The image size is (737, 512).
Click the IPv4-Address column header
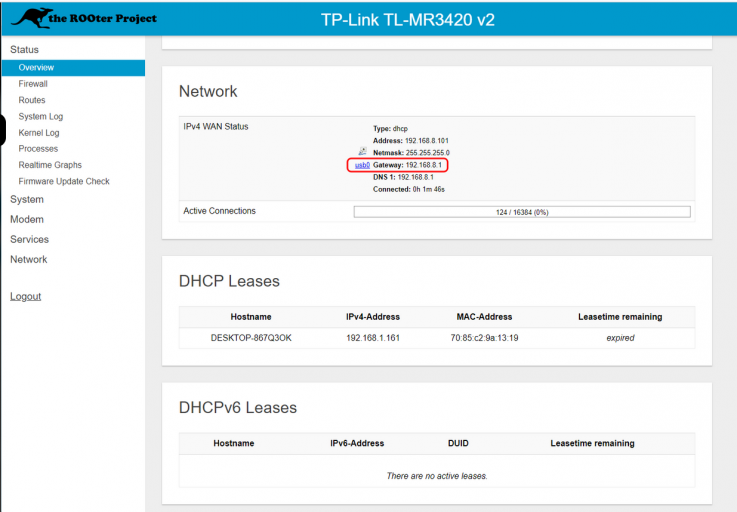(x=373, y=317)
